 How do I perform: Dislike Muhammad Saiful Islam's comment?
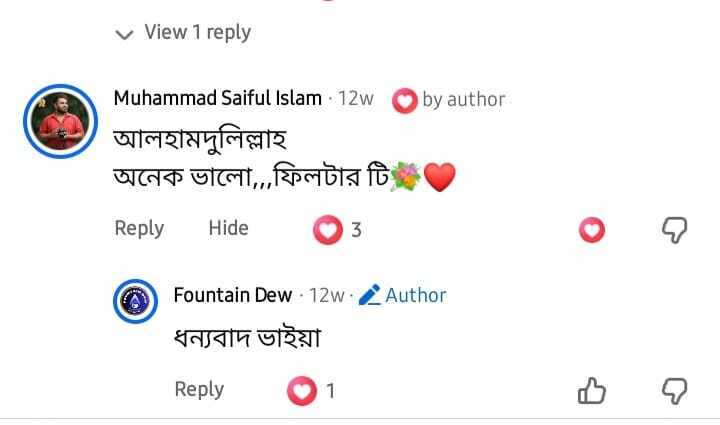pos(674,230)
